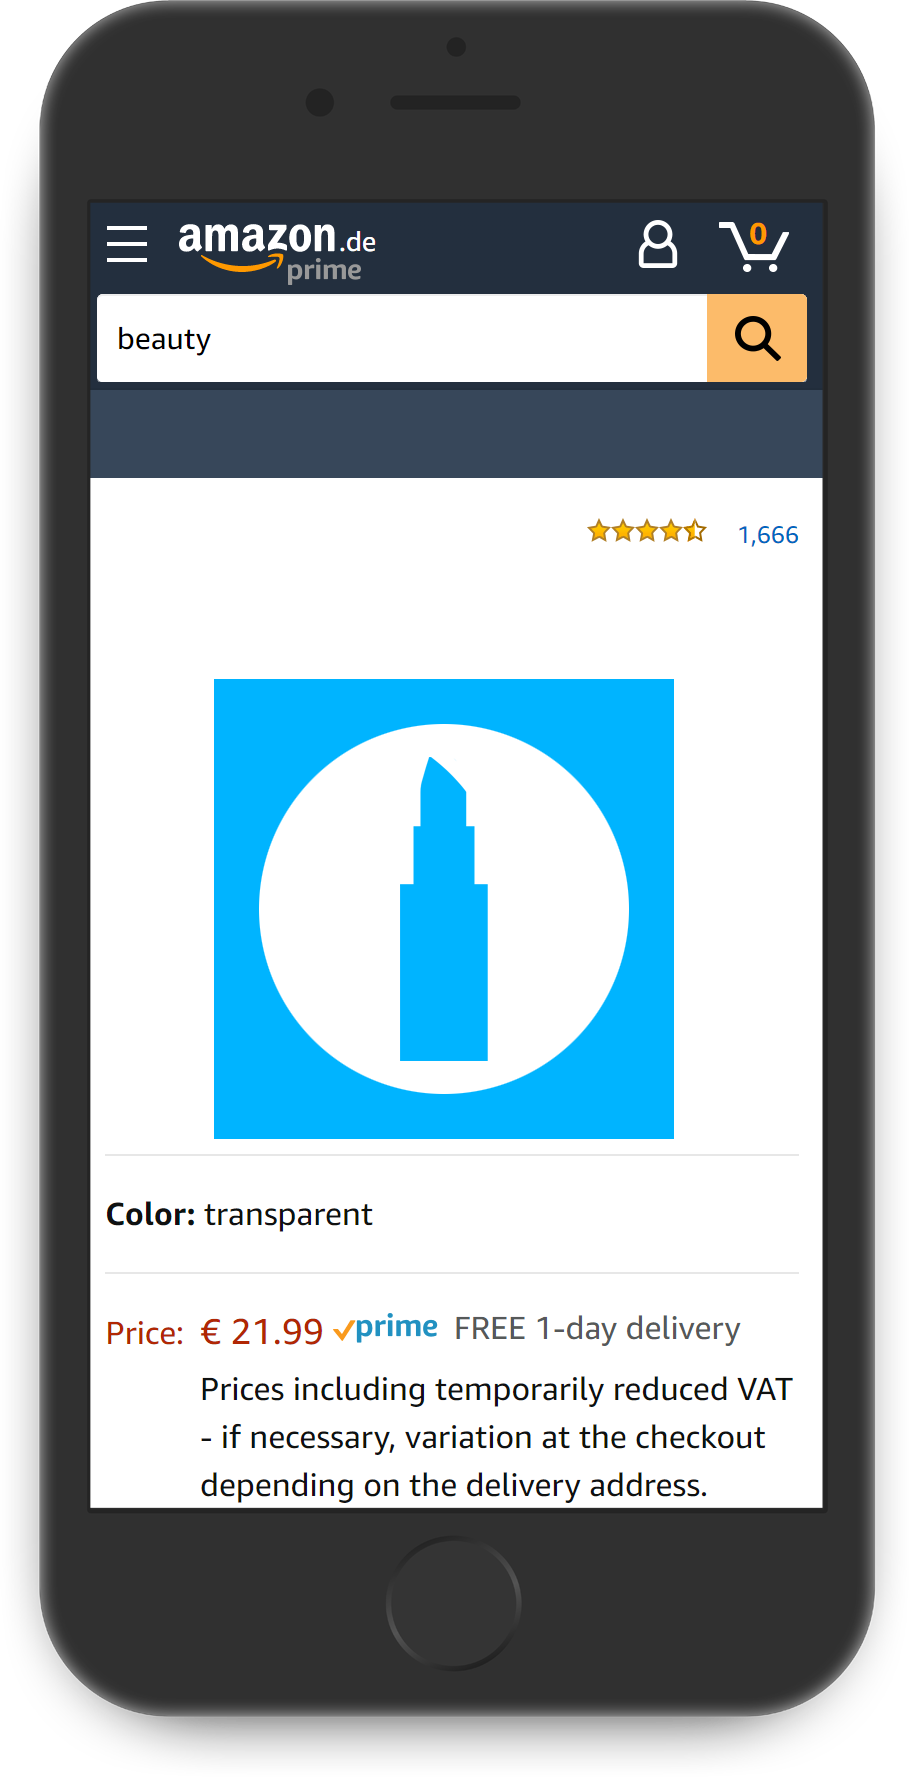The image size is (909, 1777).
Task: View the shopping cart
Action: [x=754, y=246]
